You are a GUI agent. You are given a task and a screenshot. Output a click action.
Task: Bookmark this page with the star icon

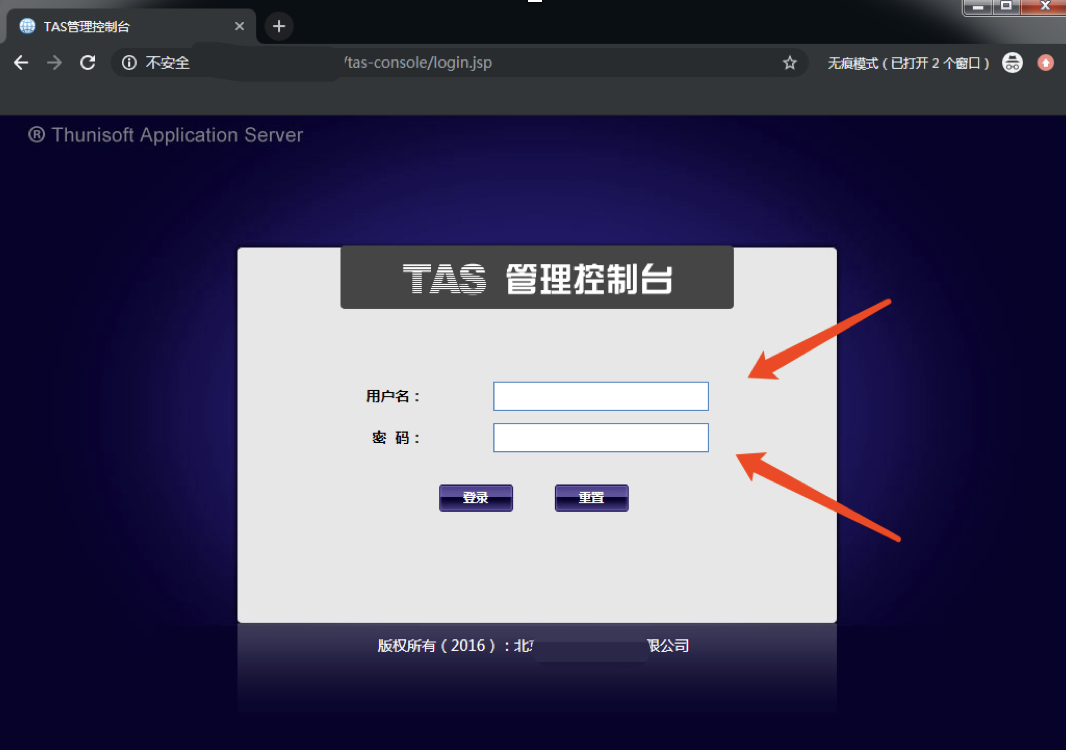coord(790,63)
